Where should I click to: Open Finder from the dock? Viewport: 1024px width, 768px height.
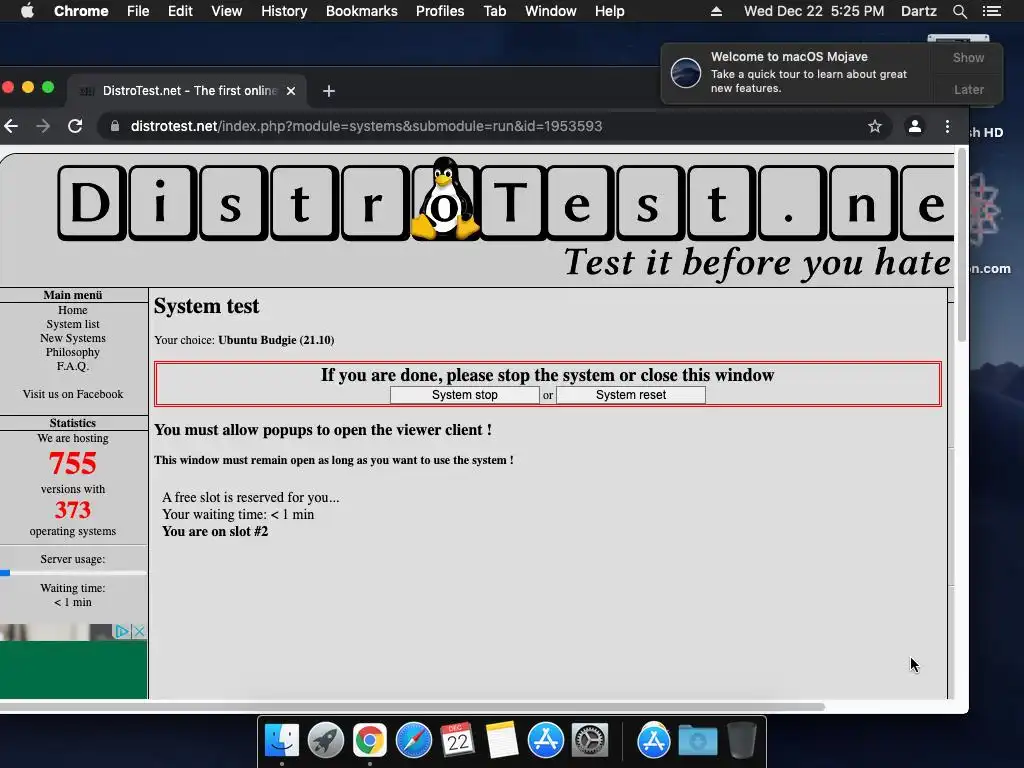click(281, 741)
